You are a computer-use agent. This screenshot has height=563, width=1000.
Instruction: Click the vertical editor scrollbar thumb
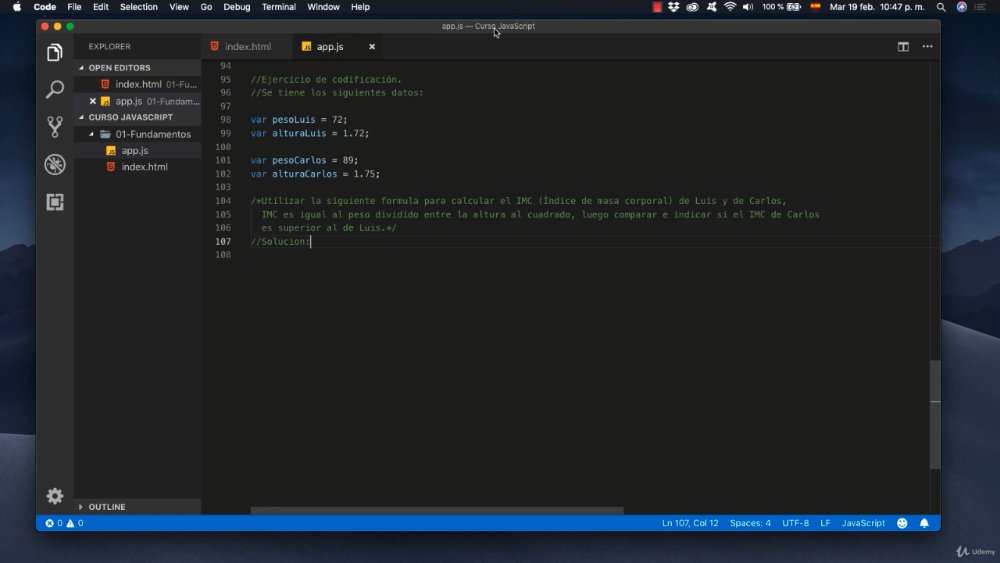935,414
